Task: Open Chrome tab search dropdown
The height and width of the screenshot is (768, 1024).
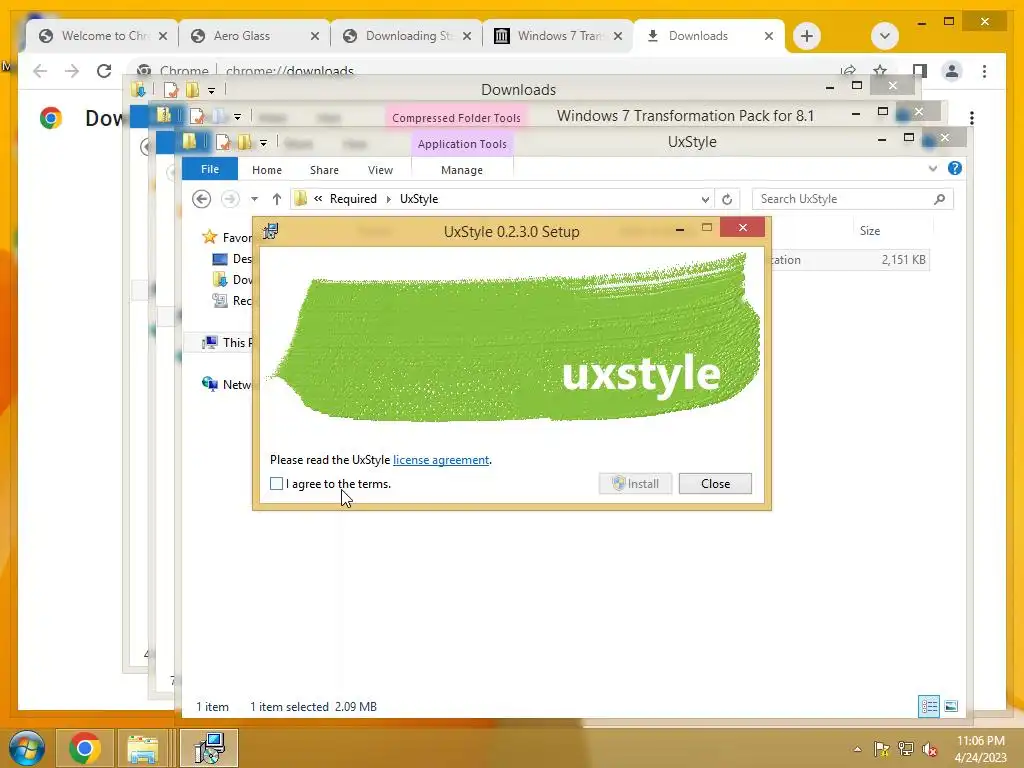Action: pos(884,36)
